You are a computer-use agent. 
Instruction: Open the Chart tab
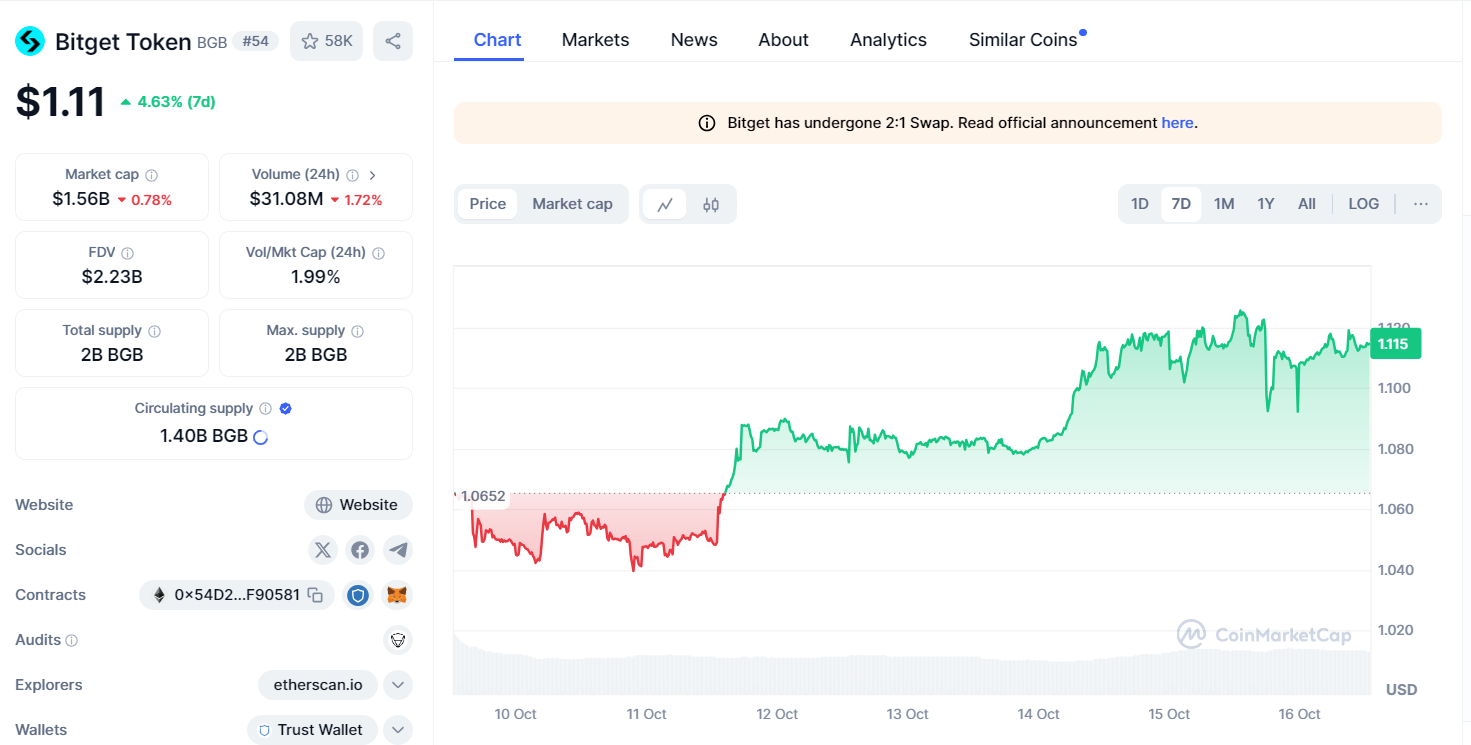pyautogui.click(x=497, y=40)
